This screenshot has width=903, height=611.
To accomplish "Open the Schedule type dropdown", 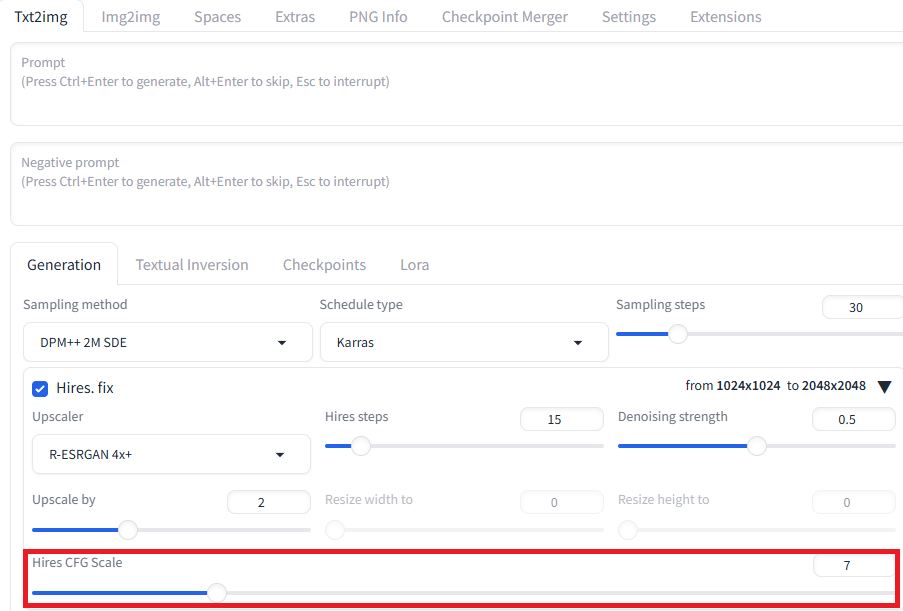I will [x=464, y=342].
